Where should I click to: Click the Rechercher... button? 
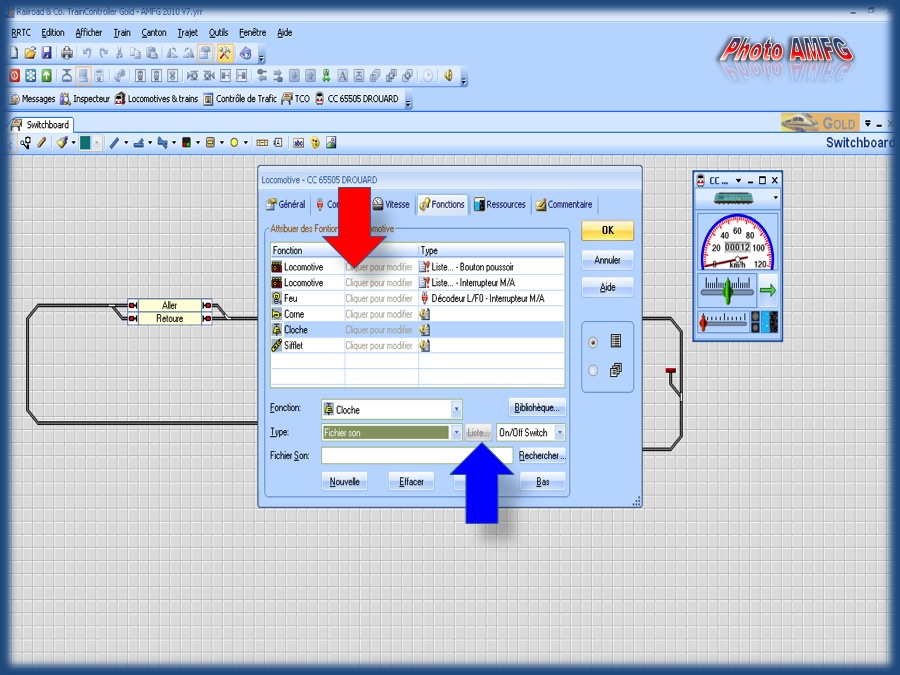[x=542, y=455]
